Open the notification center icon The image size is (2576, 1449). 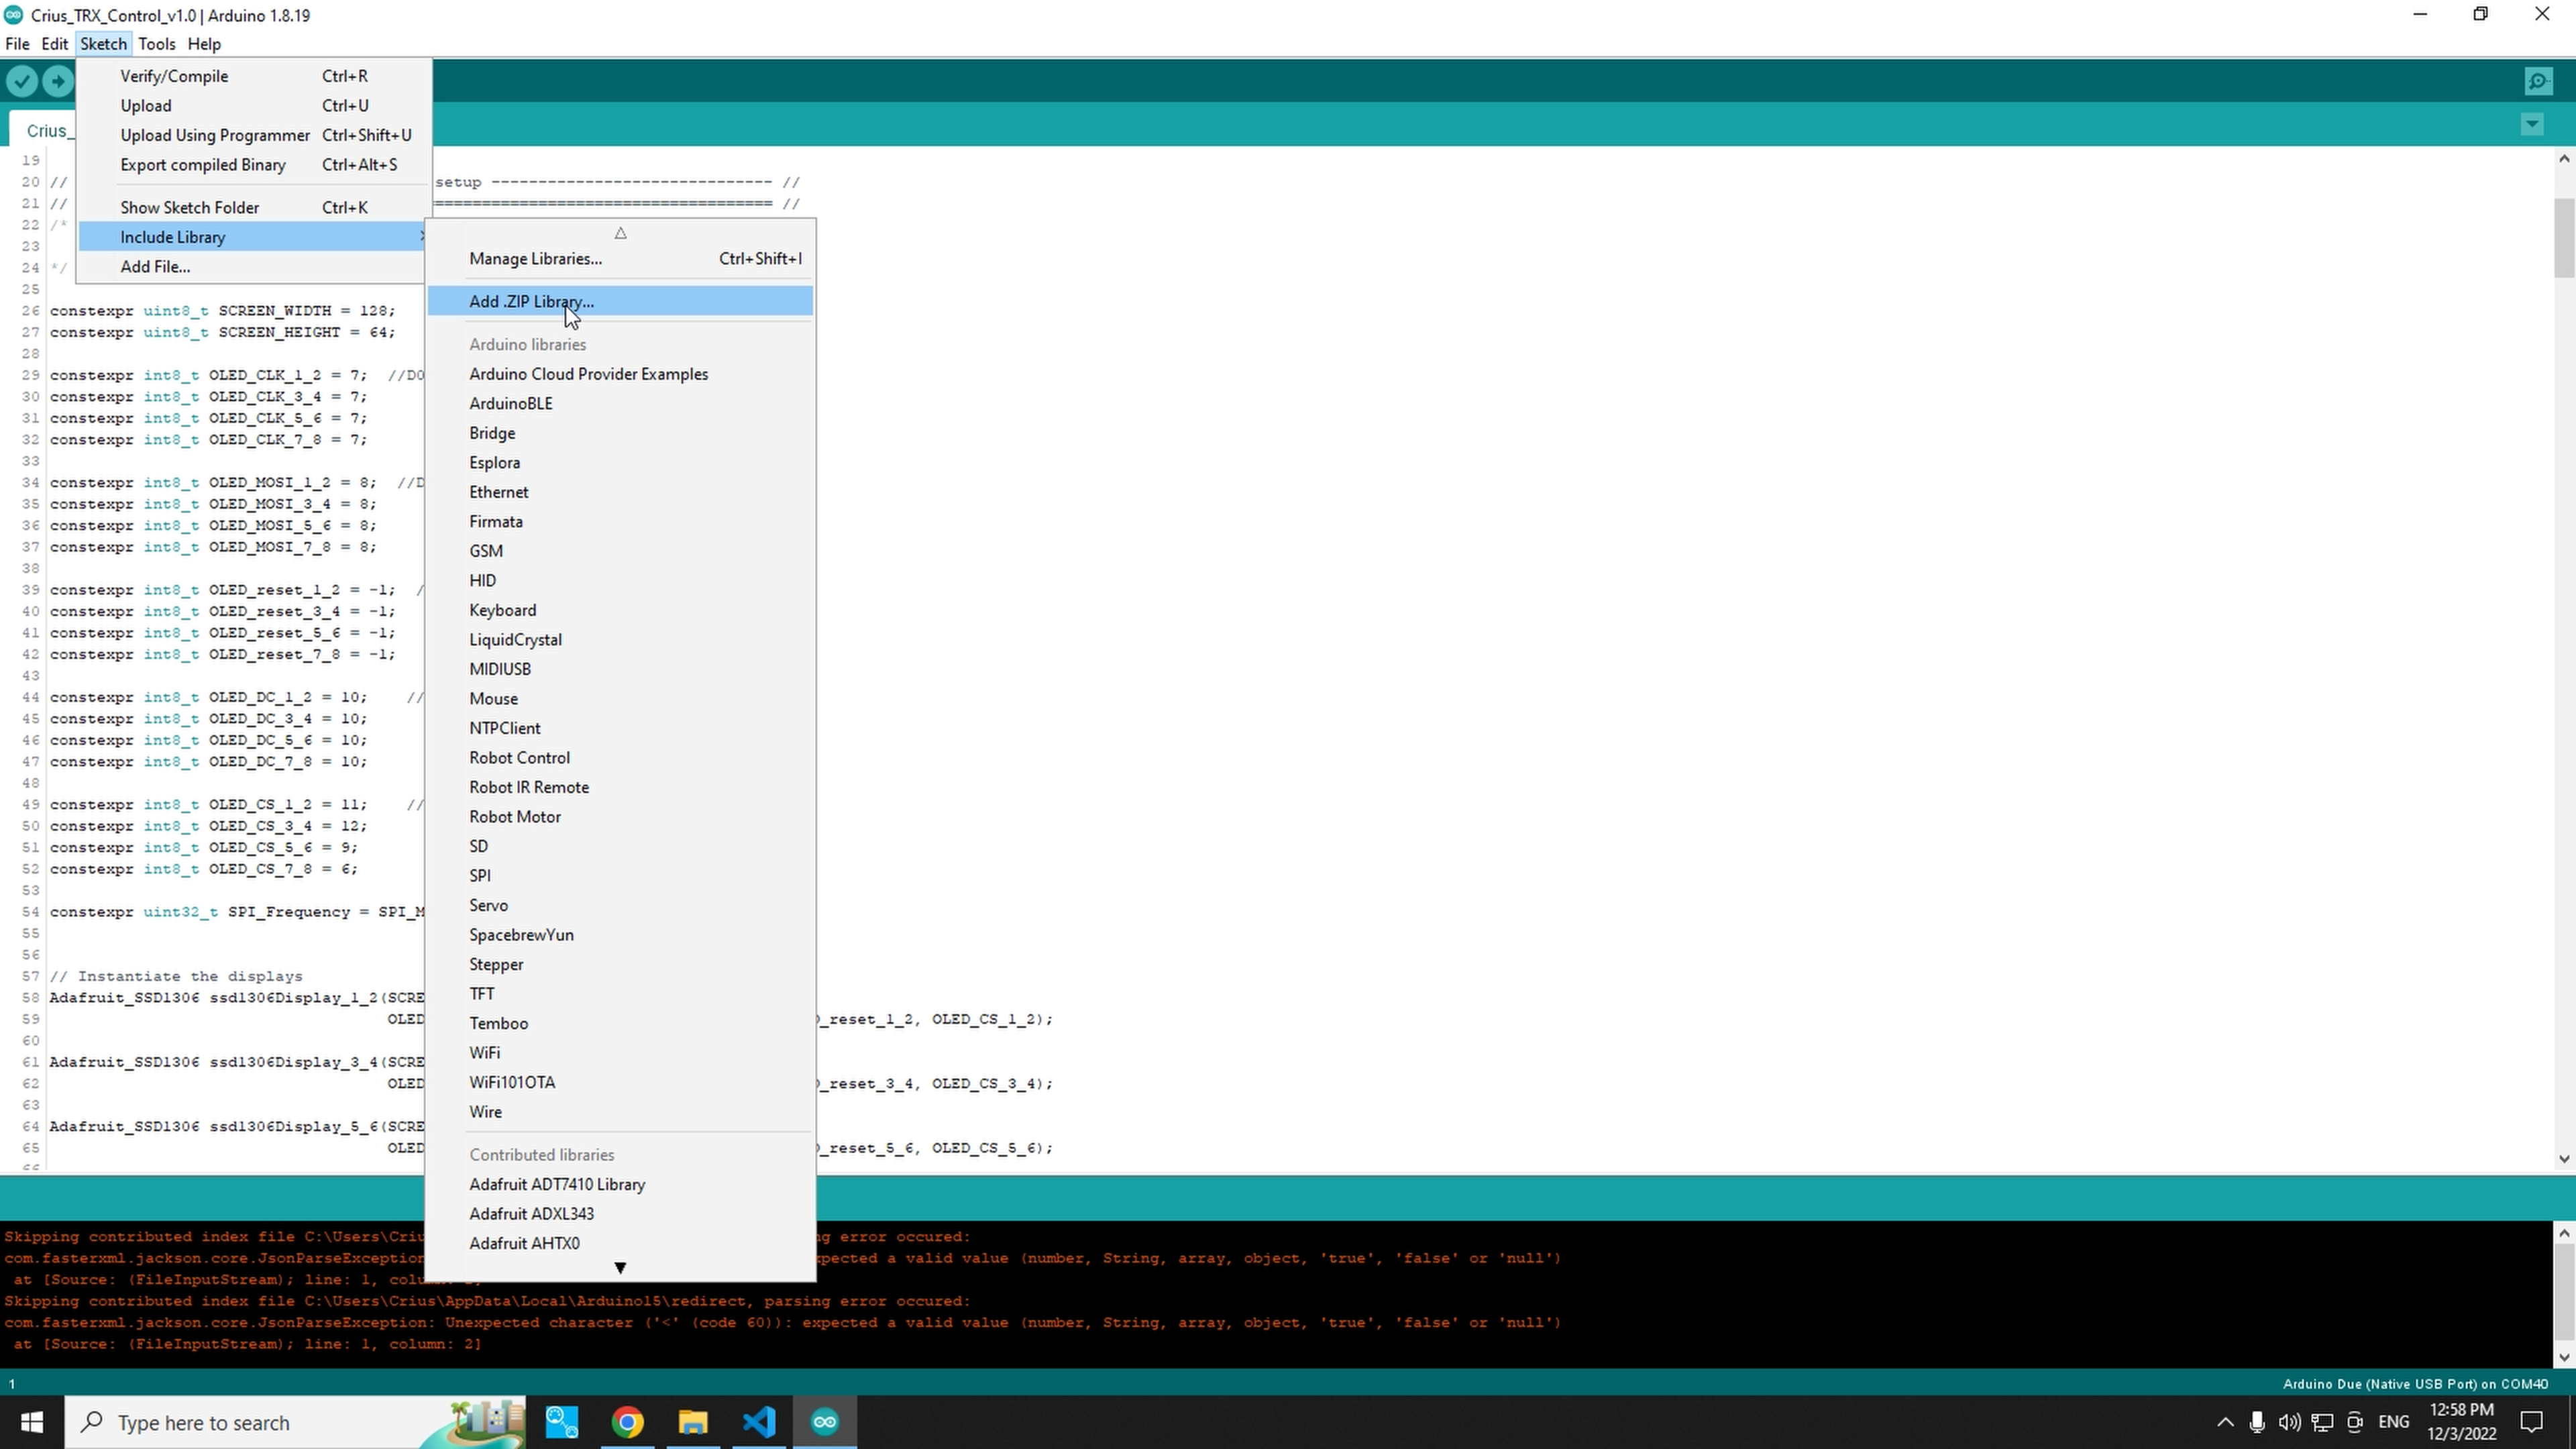(2531, 1422)
